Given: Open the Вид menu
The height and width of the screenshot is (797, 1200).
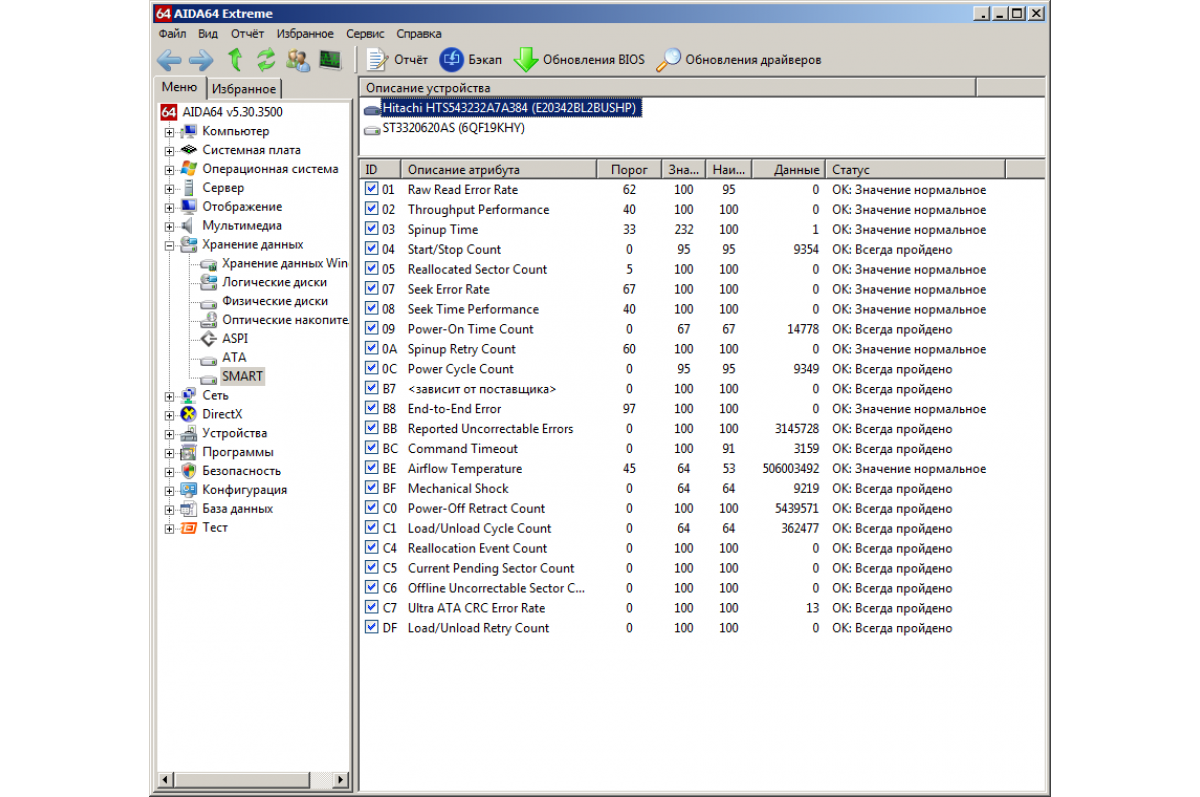Looking at the screenshot, I should coord(208,33).
